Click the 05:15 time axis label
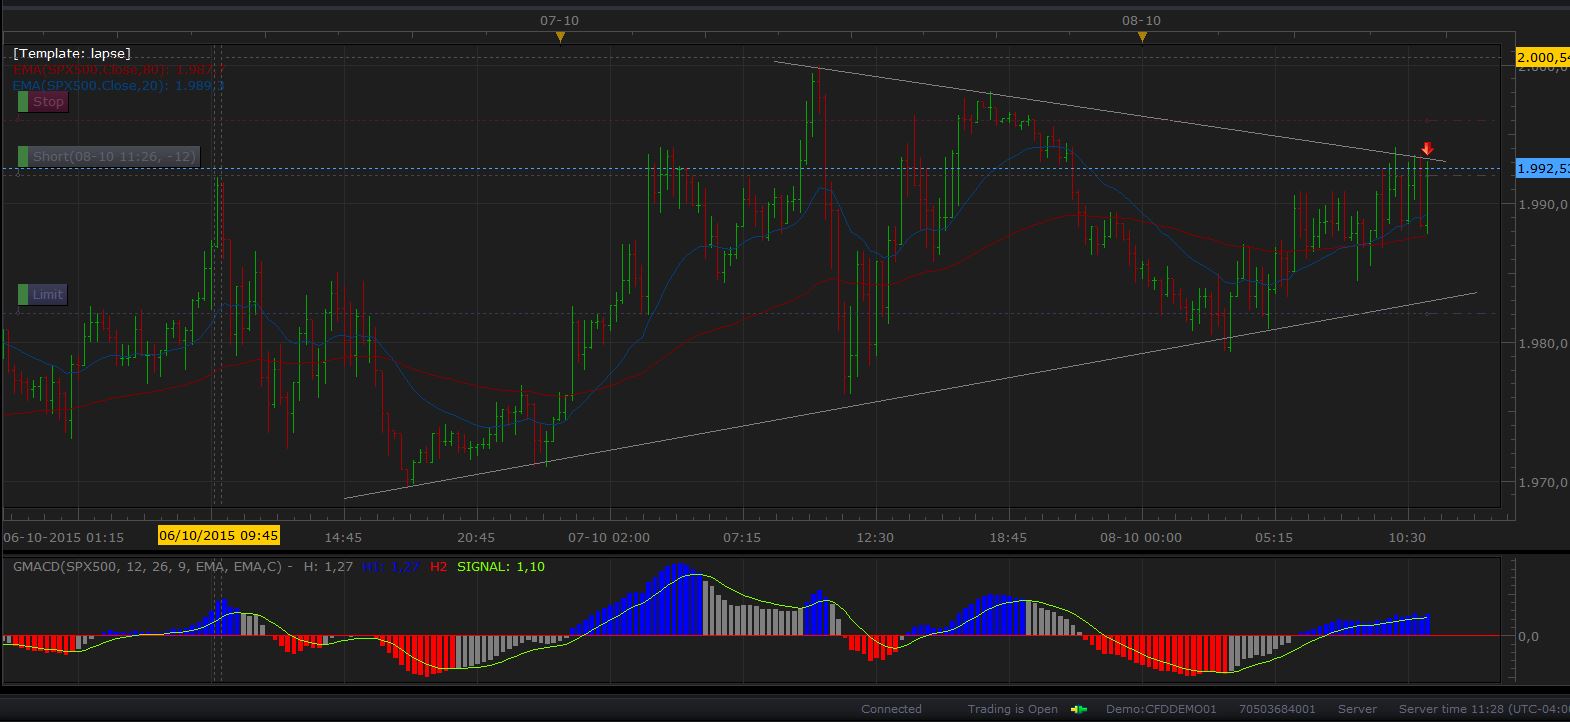 click(x=1274, y=537)
